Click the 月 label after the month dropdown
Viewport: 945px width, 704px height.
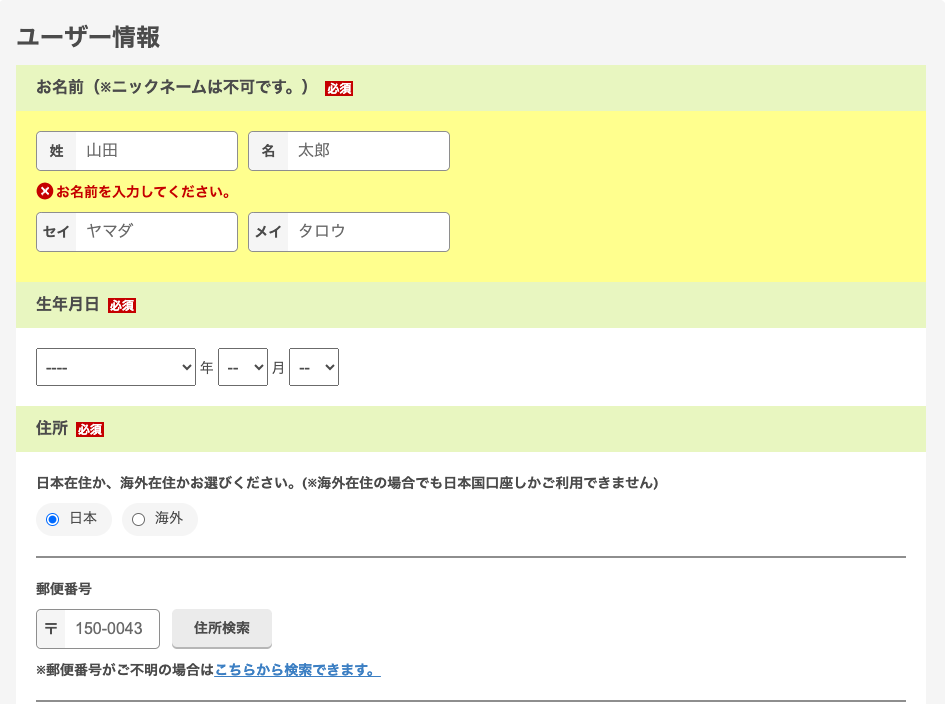278,368
